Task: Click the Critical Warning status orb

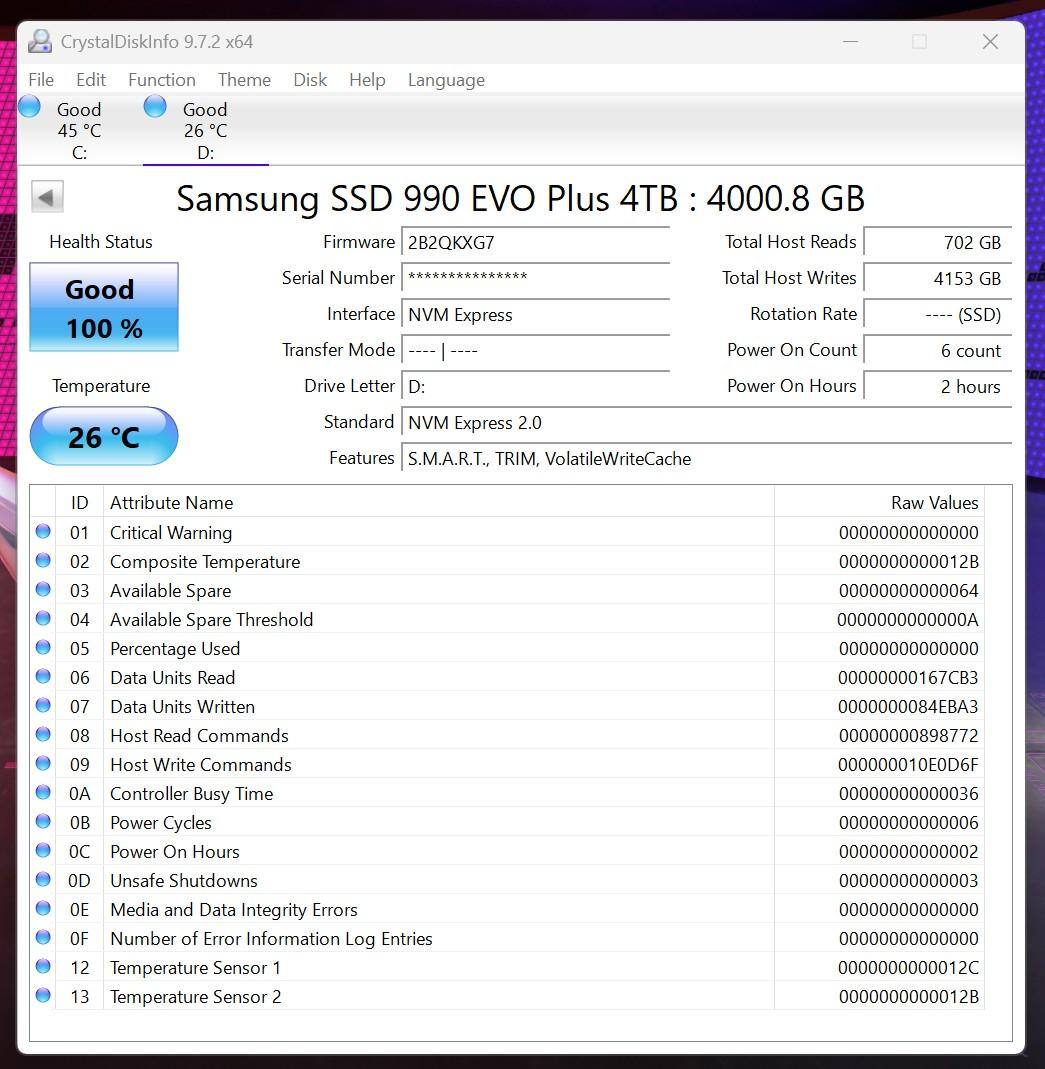Action: click(43, 532)
